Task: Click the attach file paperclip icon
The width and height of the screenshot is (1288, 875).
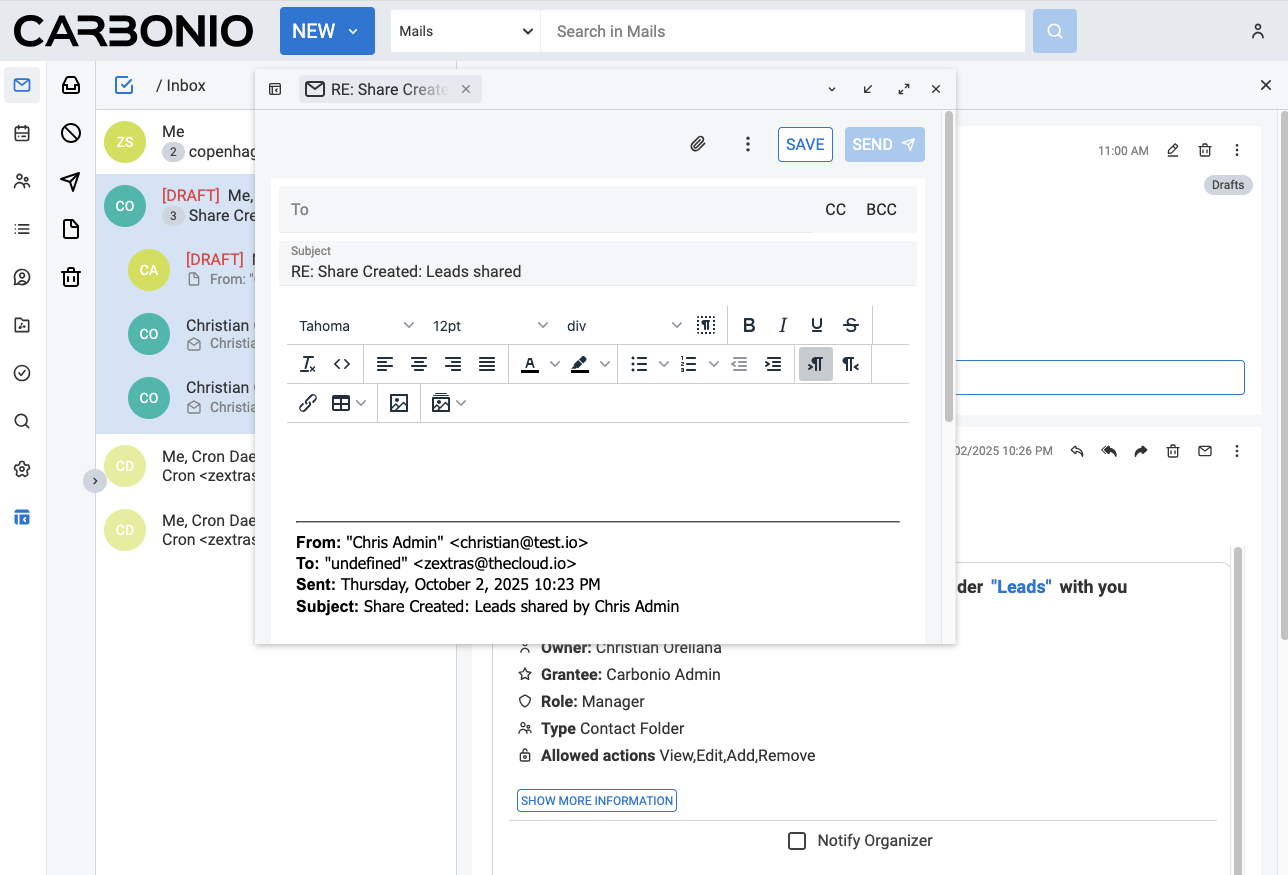Action: [x=698, y=144]
